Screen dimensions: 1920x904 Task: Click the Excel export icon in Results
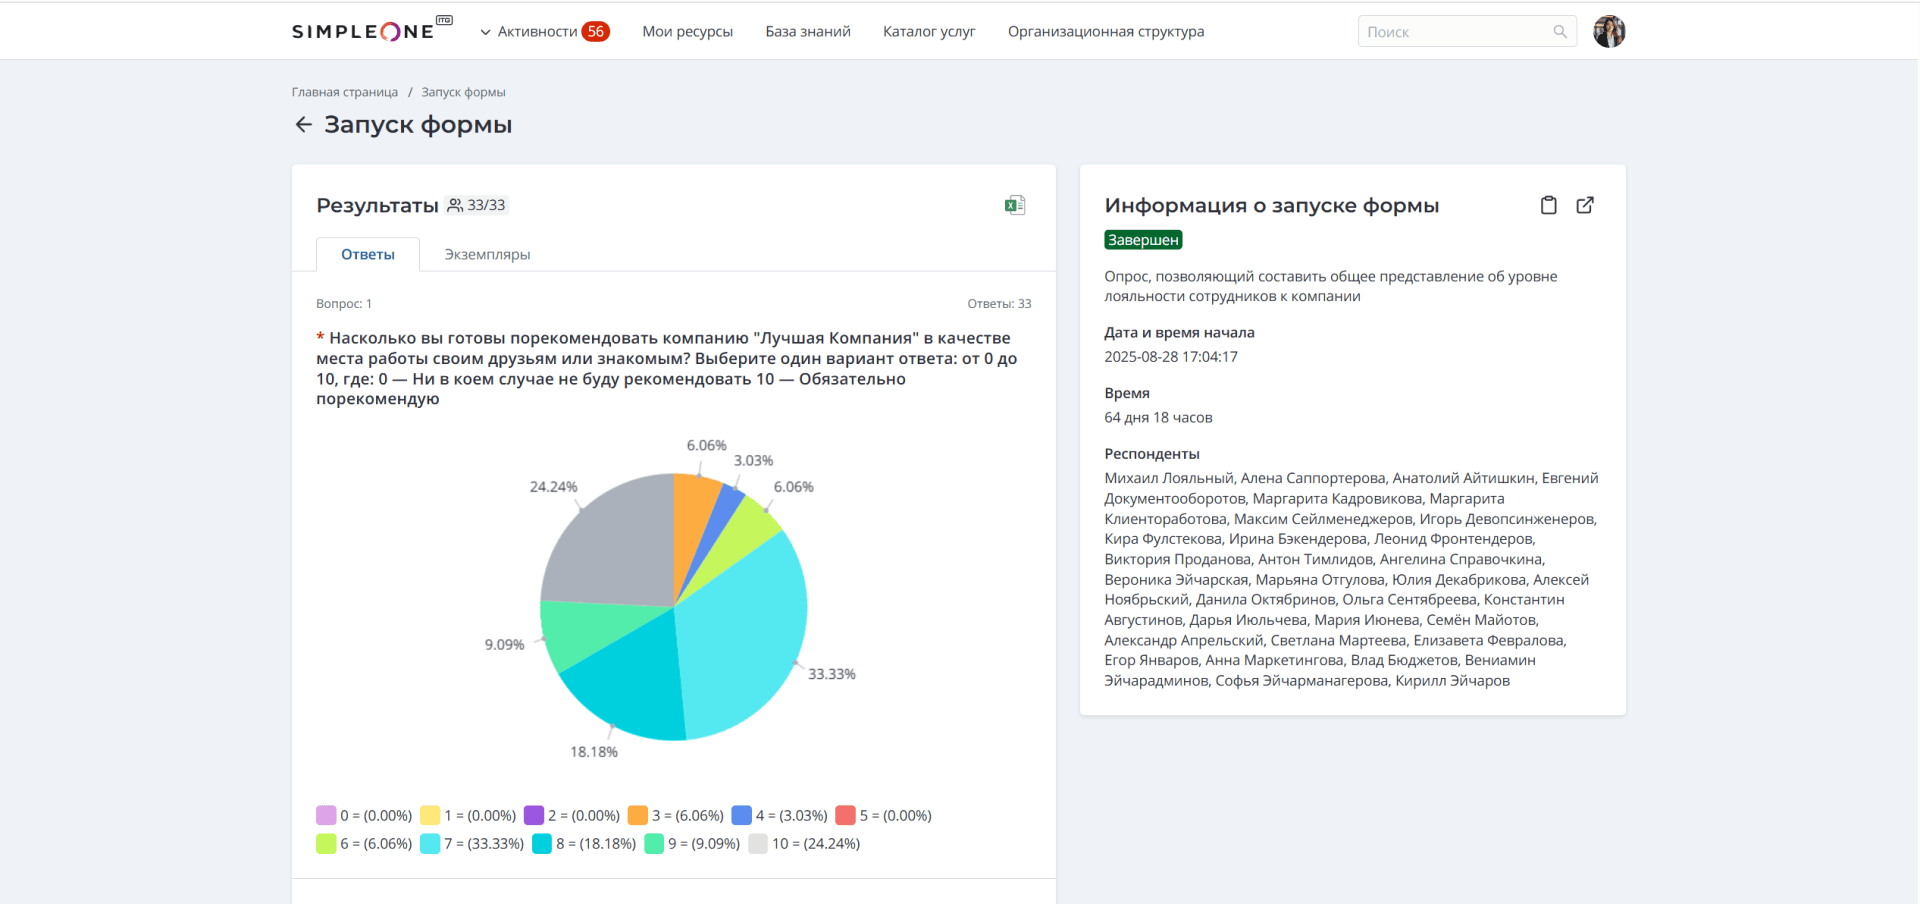pyautogui.click(x=1014, y=205)
